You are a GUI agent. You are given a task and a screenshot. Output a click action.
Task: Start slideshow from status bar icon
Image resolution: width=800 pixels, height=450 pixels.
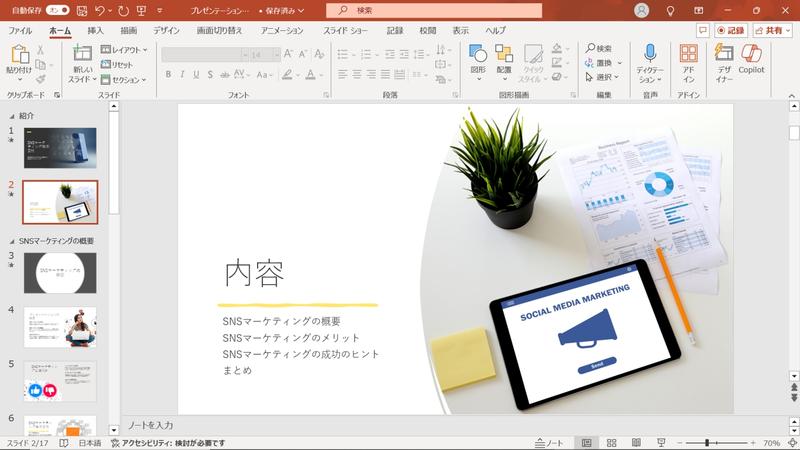pos(660,442)
